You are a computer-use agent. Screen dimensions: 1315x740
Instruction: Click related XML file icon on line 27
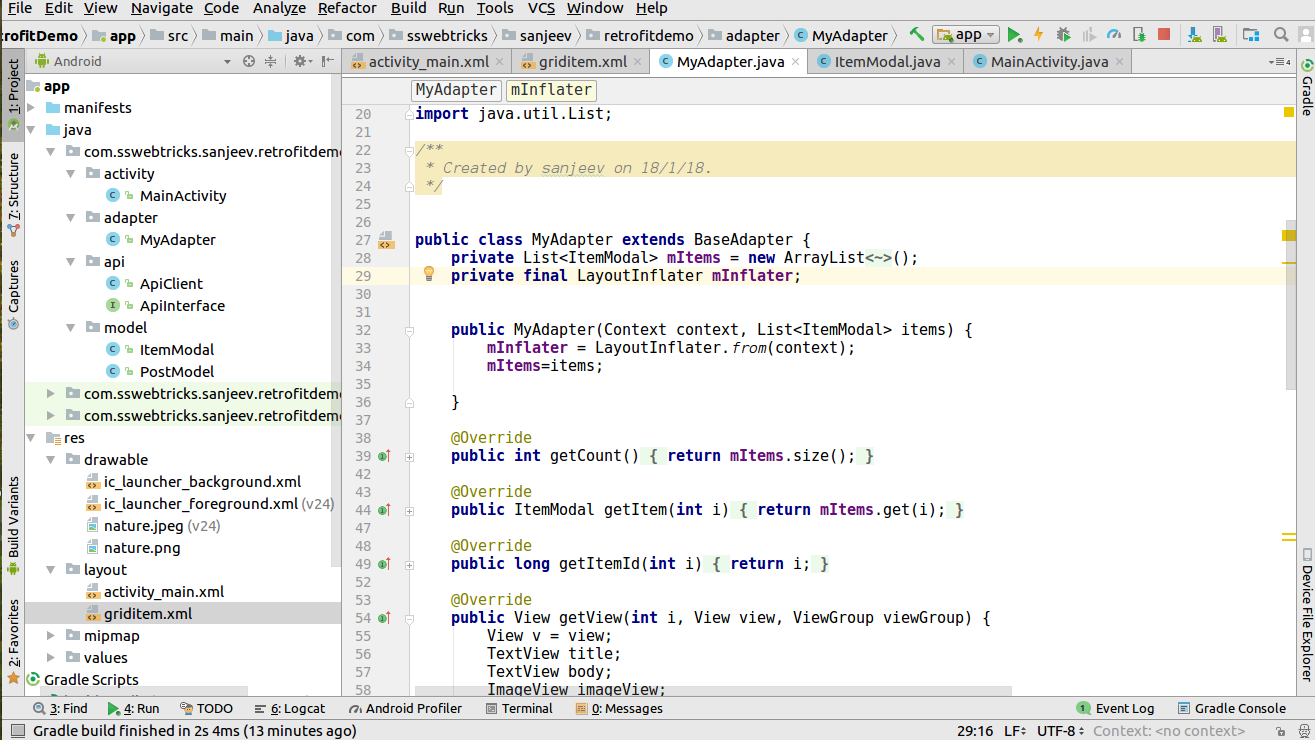pyautogui.click(x=386, y=240)
